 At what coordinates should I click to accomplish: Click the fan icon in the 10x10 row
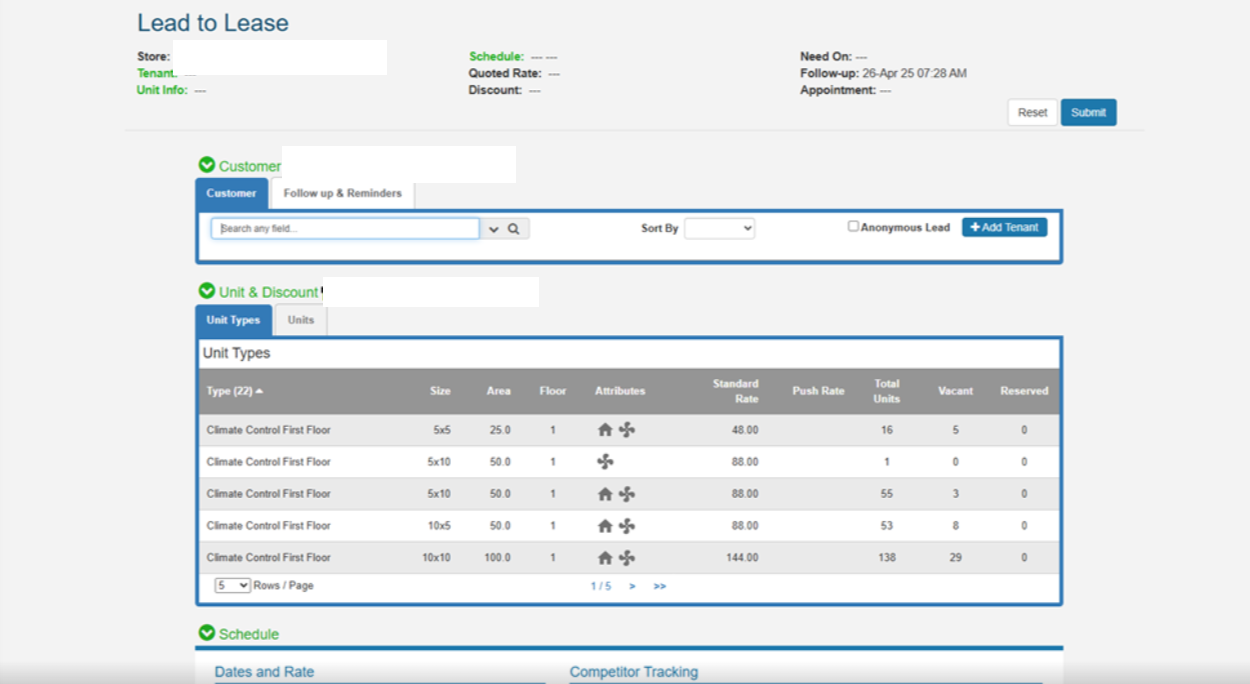[x=627, y=558]
